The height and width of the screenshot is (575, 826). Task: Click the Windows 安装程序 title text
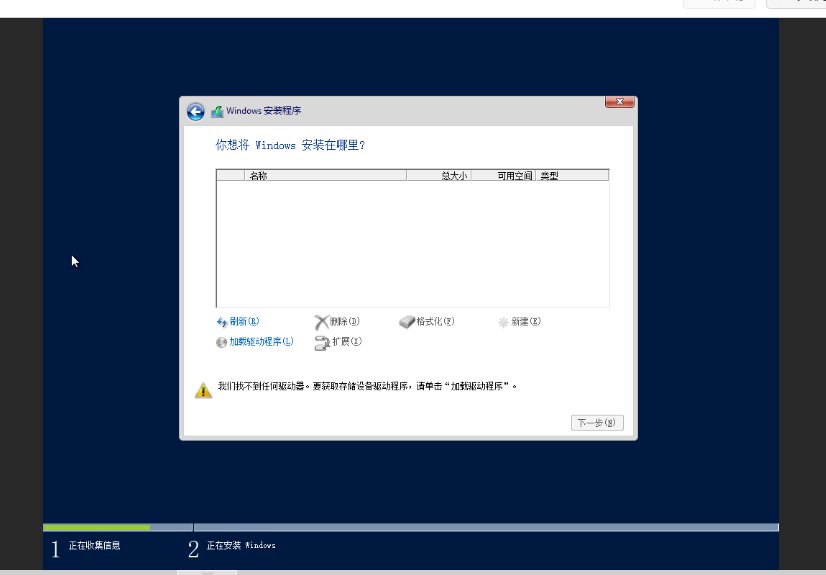pos(264,111)
